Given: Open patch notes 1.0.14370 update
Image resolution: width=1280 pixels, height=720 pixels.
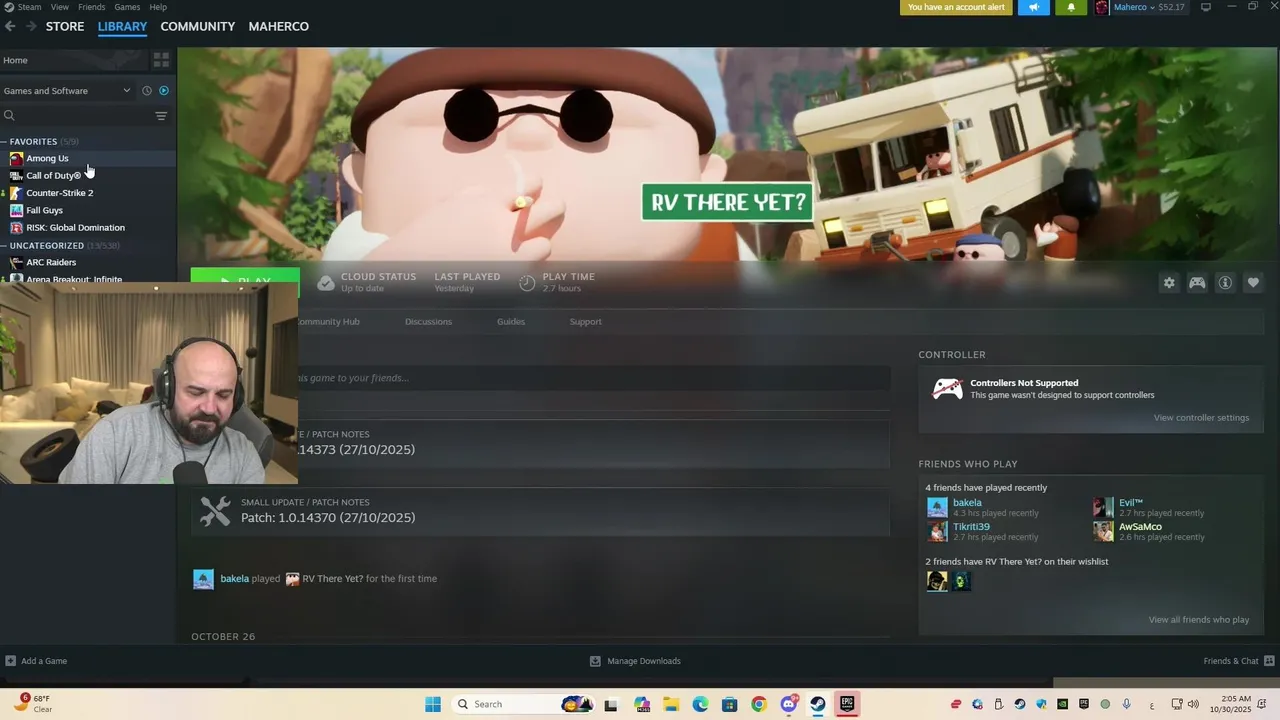Looking at the screenshot, I should click(540, 511).
